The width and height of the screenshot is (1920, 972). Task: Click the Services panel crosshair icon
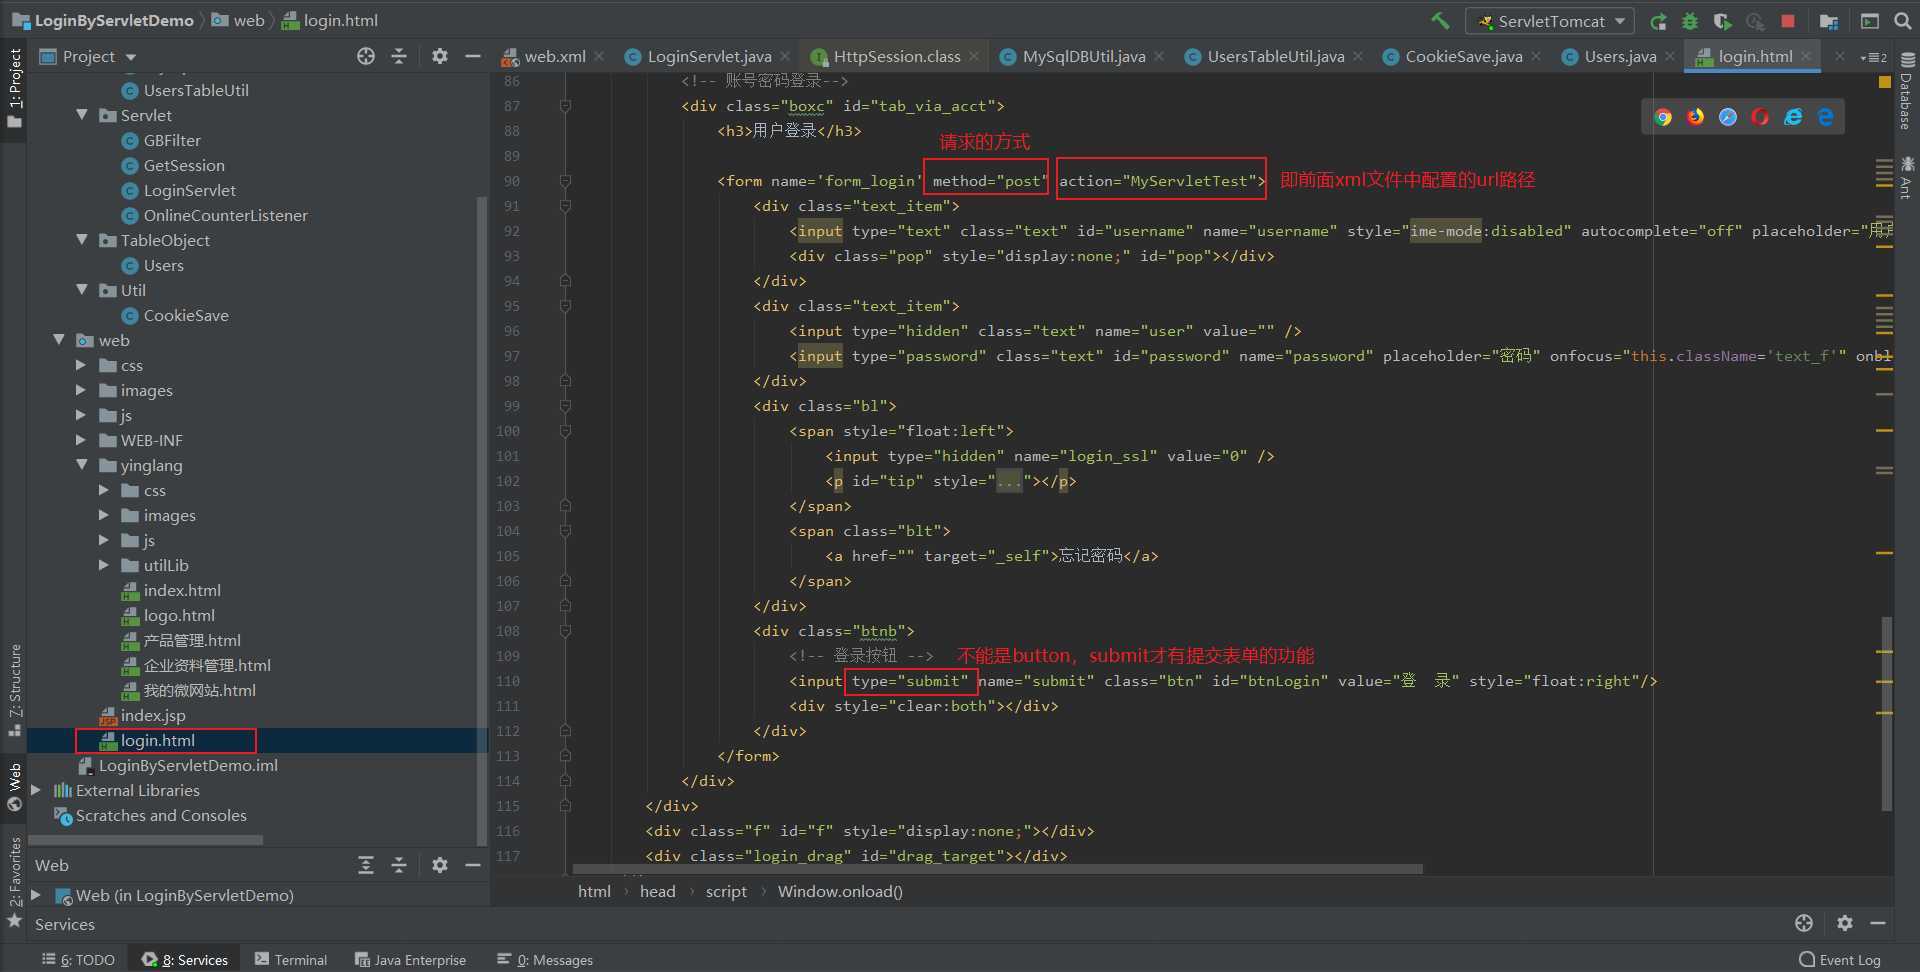click(1804, 923)
